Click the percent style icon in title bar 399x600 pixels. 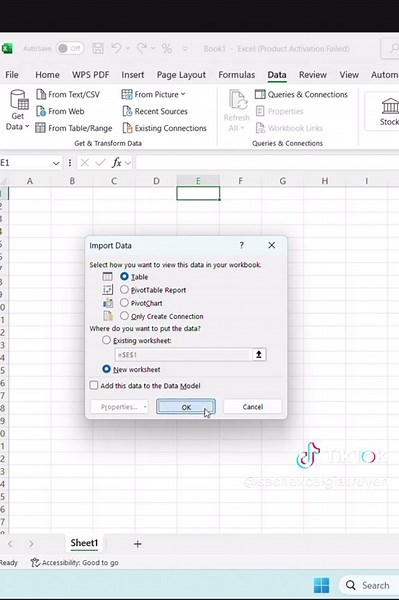(x=167, y=49)
